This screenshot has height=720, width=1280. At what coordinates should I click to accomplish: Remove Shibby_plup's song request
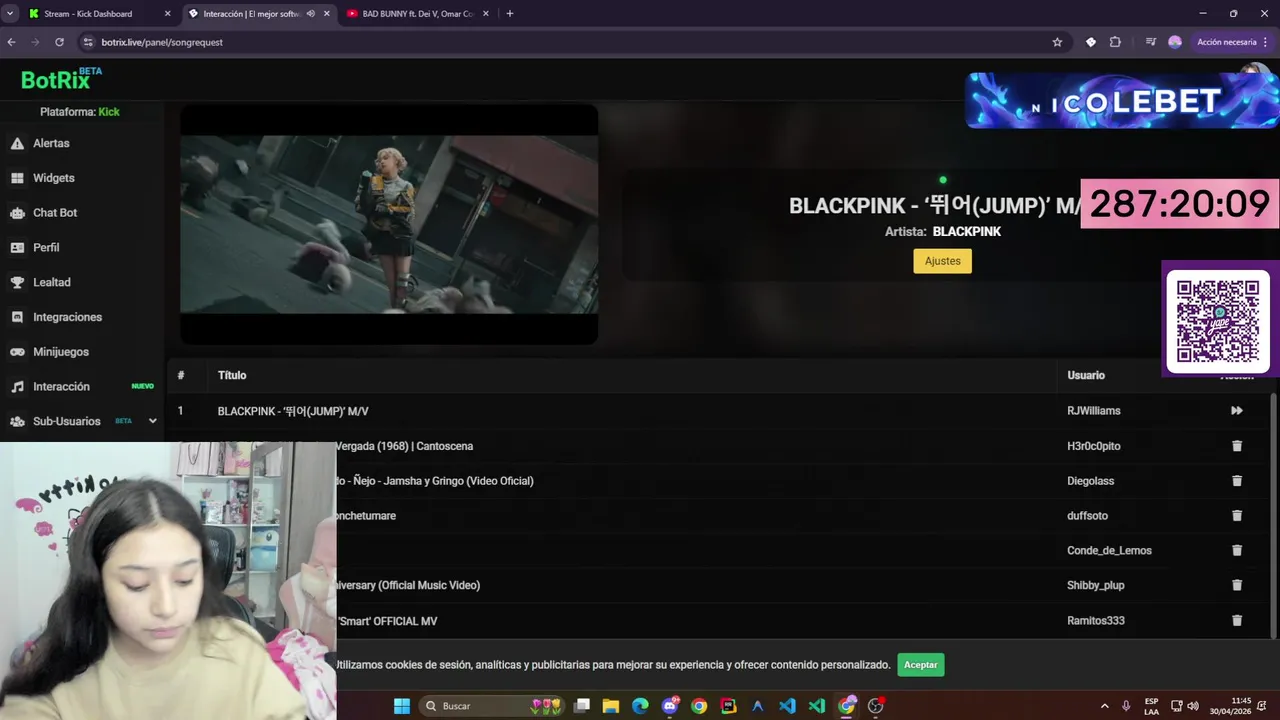click(x=1237, y=585)
